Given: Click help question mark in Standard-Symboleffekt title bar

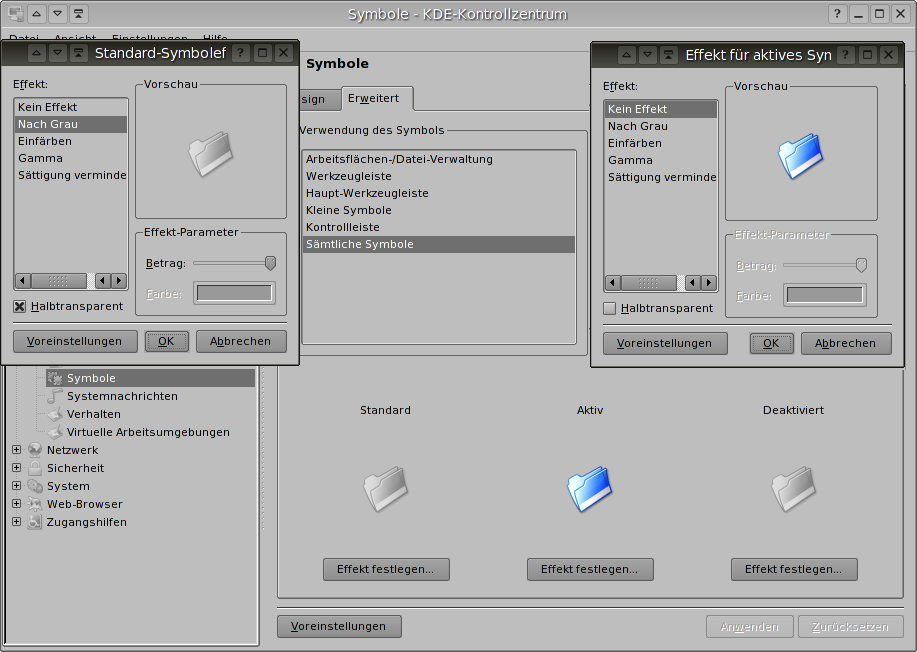Looking at the screenshot, I should tap(240, 53).
